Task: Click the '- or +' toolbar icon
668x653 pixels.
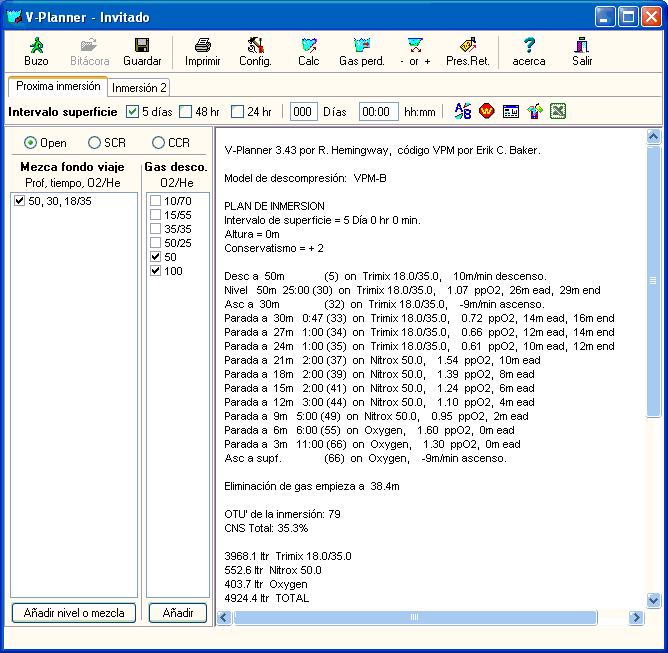Action: point(415,52)
